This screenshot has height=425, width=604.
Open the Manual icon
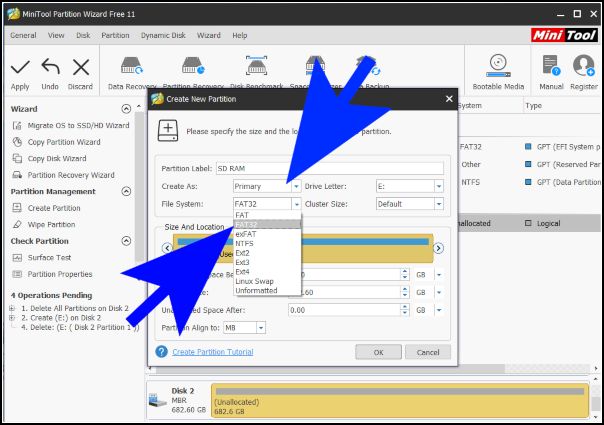[x=551, y=70]
